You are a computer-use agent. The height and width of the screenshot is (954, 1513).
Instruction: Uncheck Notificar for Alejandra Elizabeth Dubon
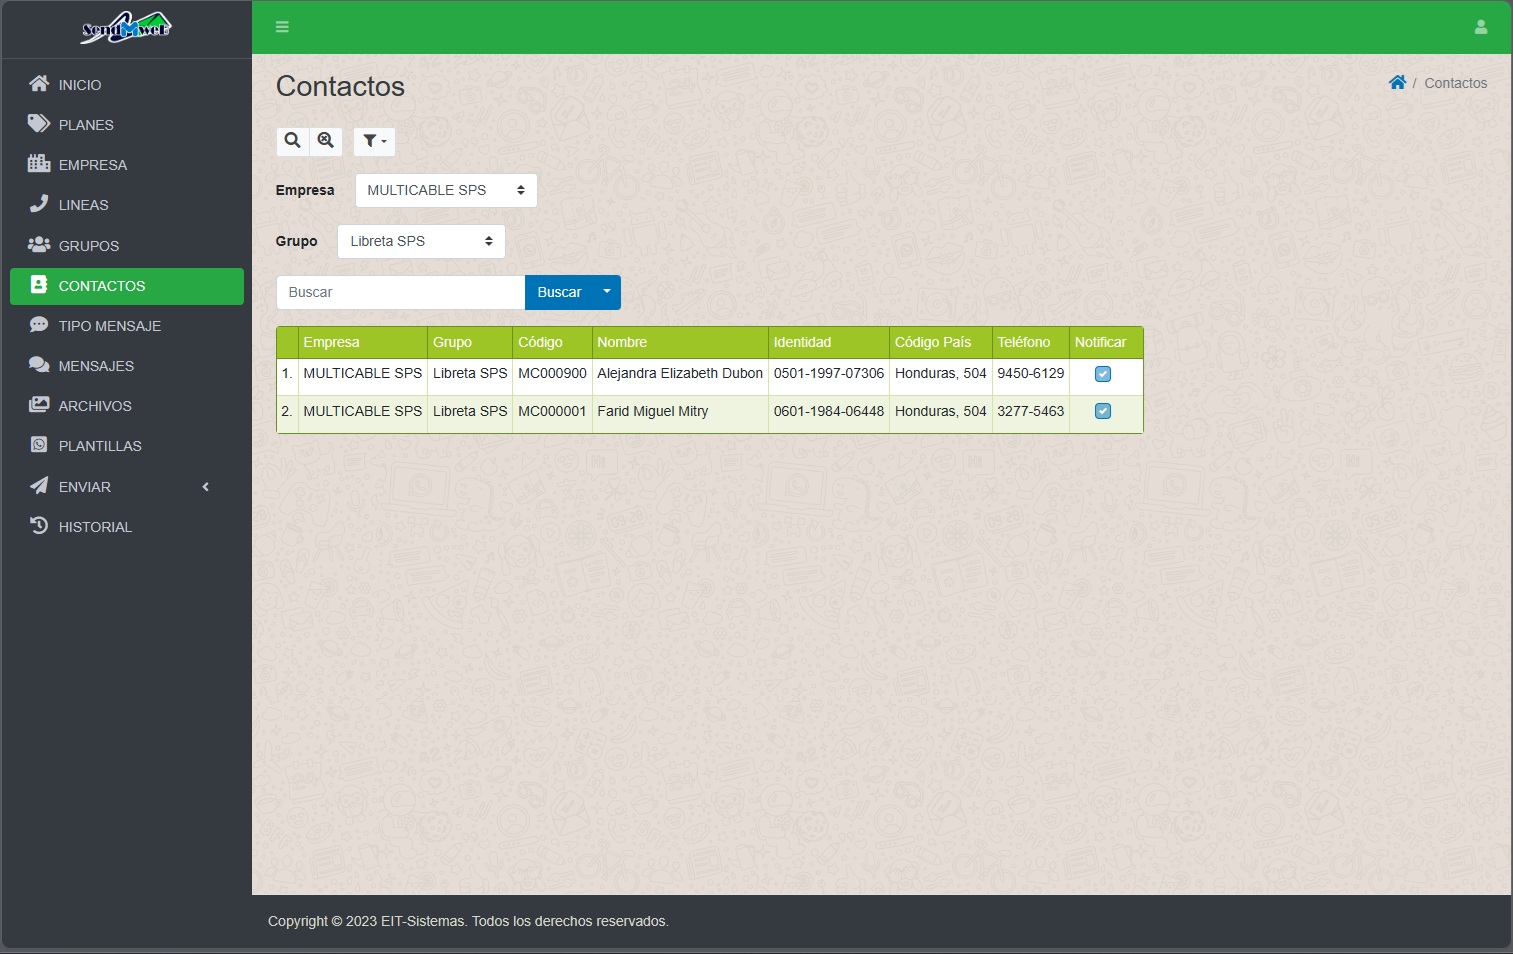[x=1103, y=374]
